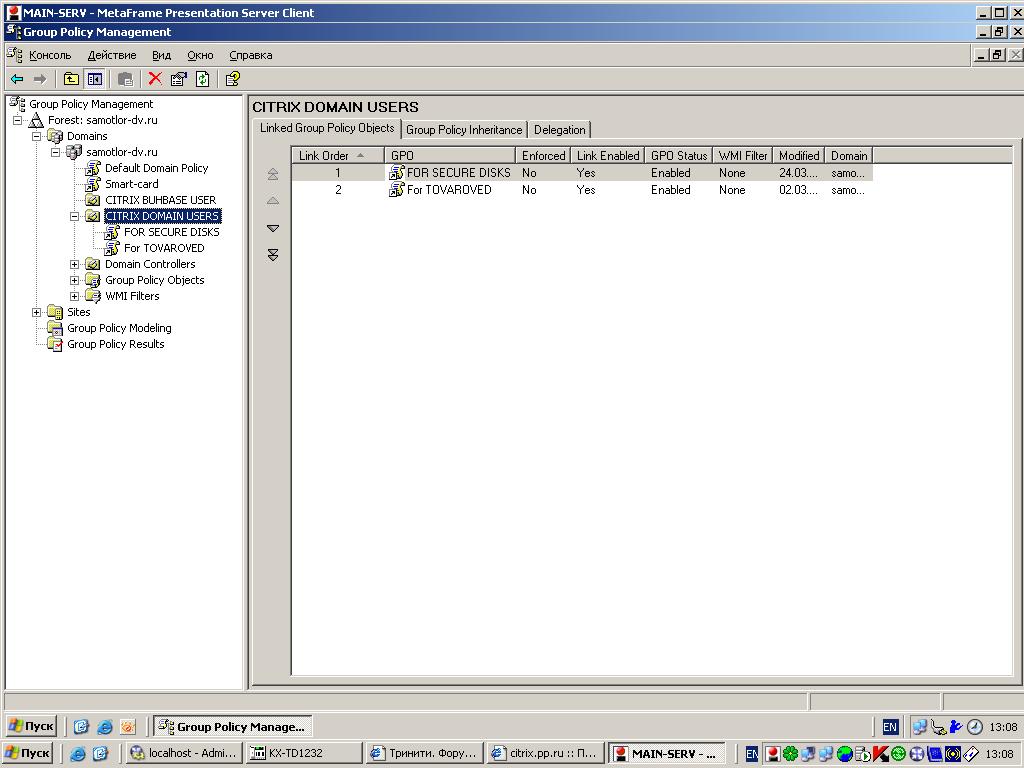
Task: Go up one level with folder icon
Action: point(71,79)
